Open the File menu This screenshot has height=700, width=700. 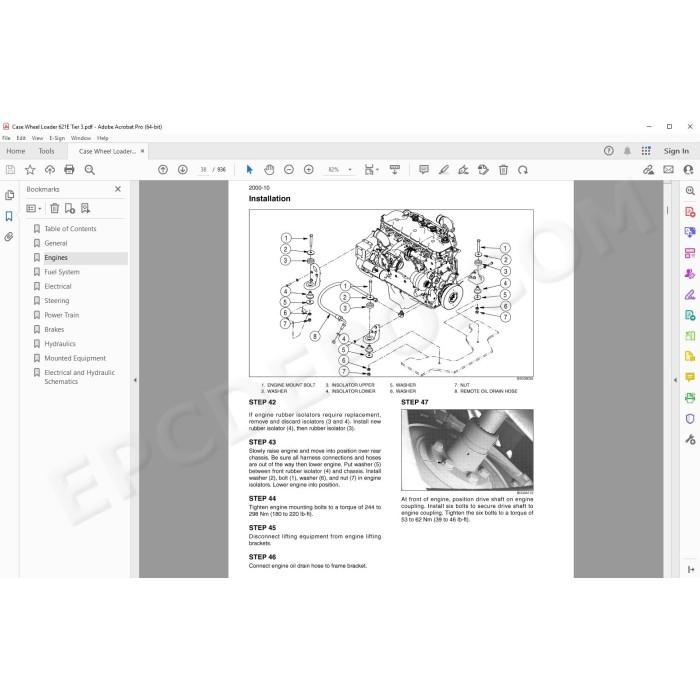[6, 138]
